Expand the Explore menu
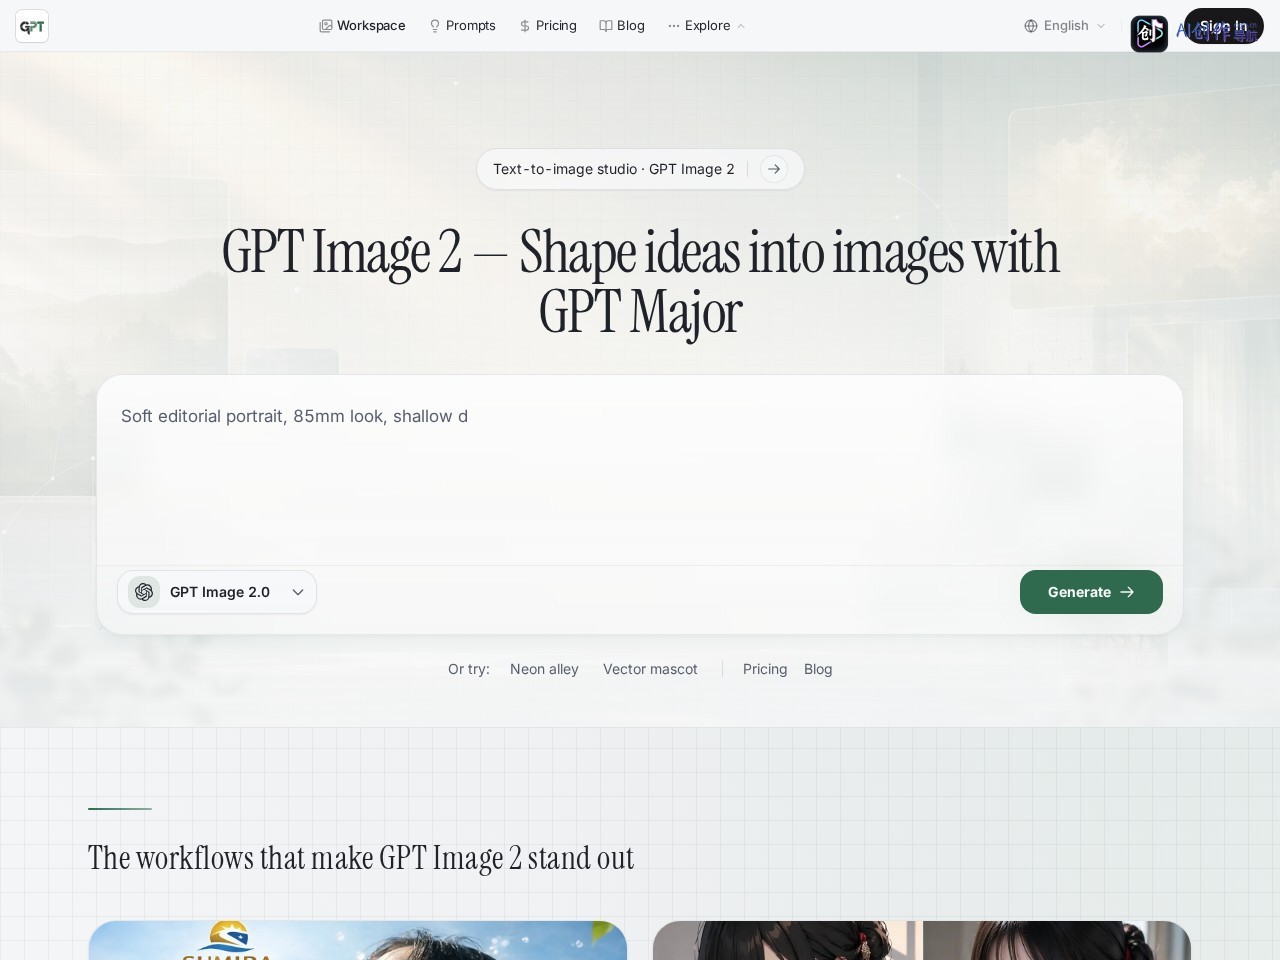Screen dimensions: 1280x960 (x=706, y=26)
